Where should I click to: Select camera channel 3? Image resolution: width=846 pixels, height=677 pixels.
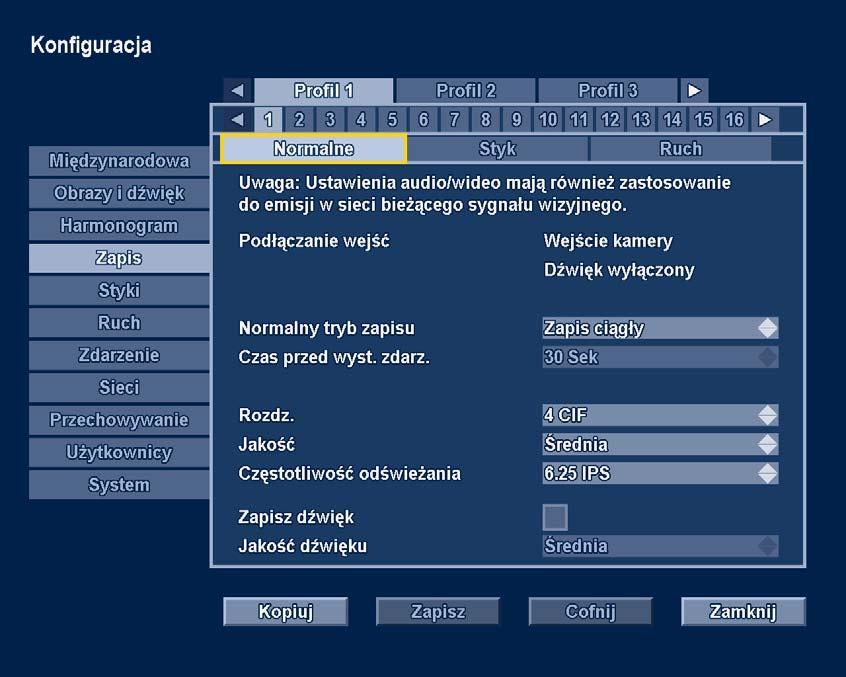point(330,120)
